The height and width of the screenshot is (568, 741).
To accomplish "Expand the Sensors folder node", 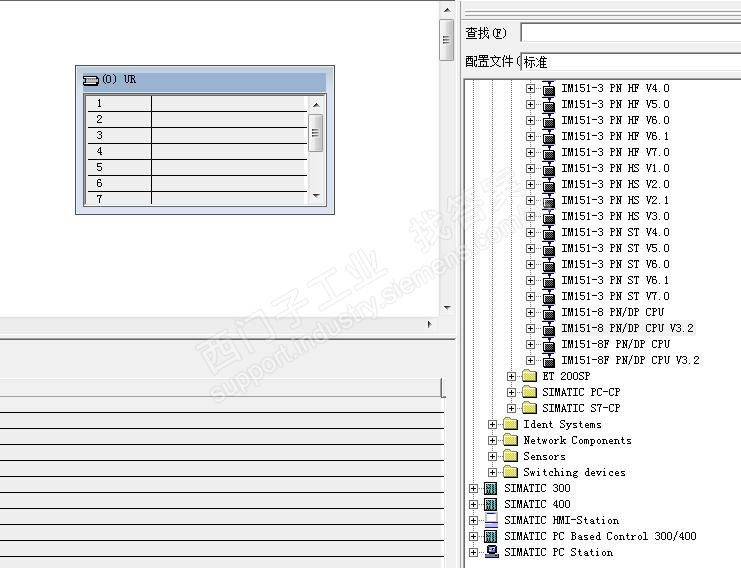I will pyautogui.click(x=492, y=456).
